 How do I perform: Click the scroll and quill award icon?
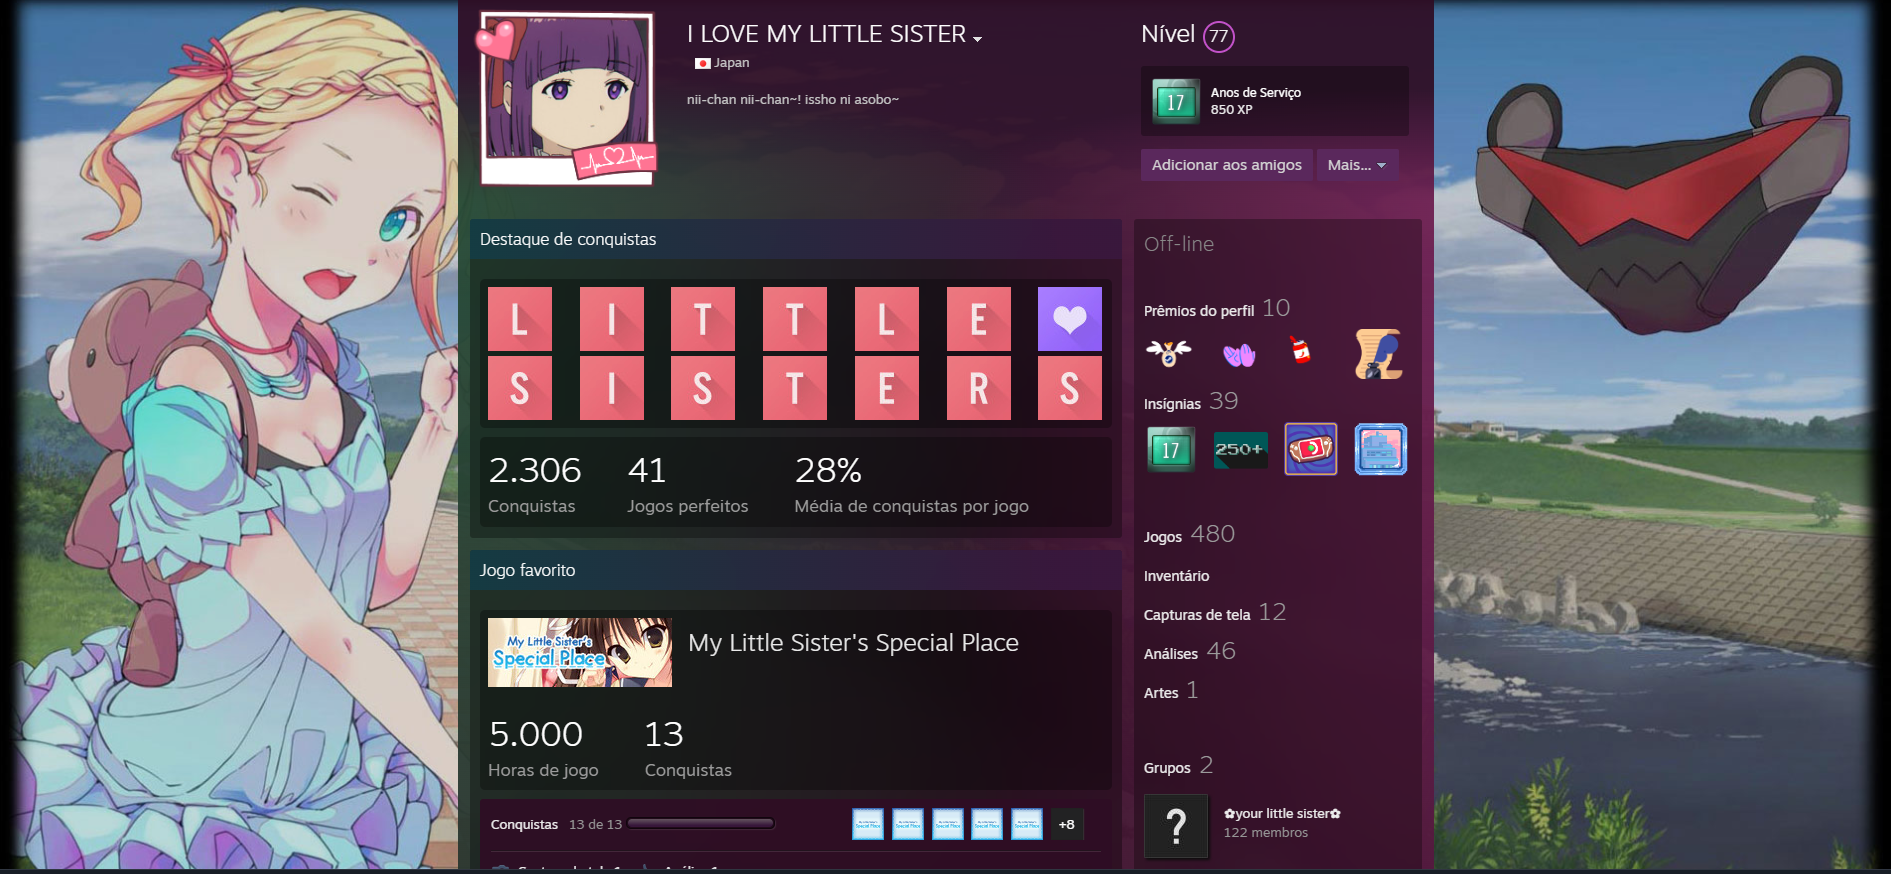1378,354
